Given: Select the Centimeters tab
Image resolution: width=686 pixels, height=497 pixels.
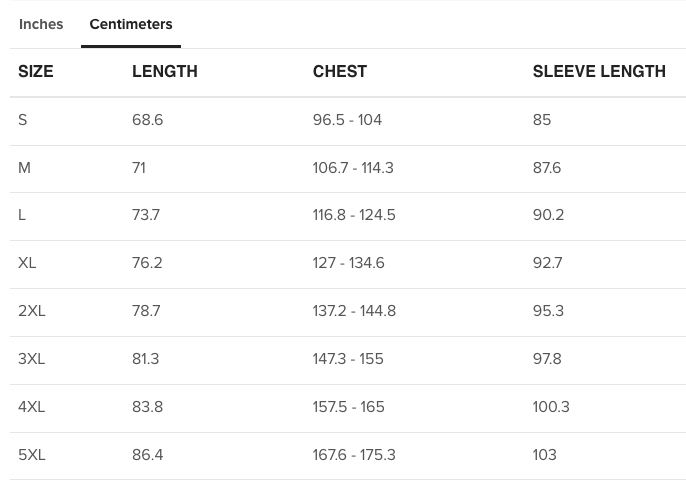Looking at the screenshot, I should 131,24.
